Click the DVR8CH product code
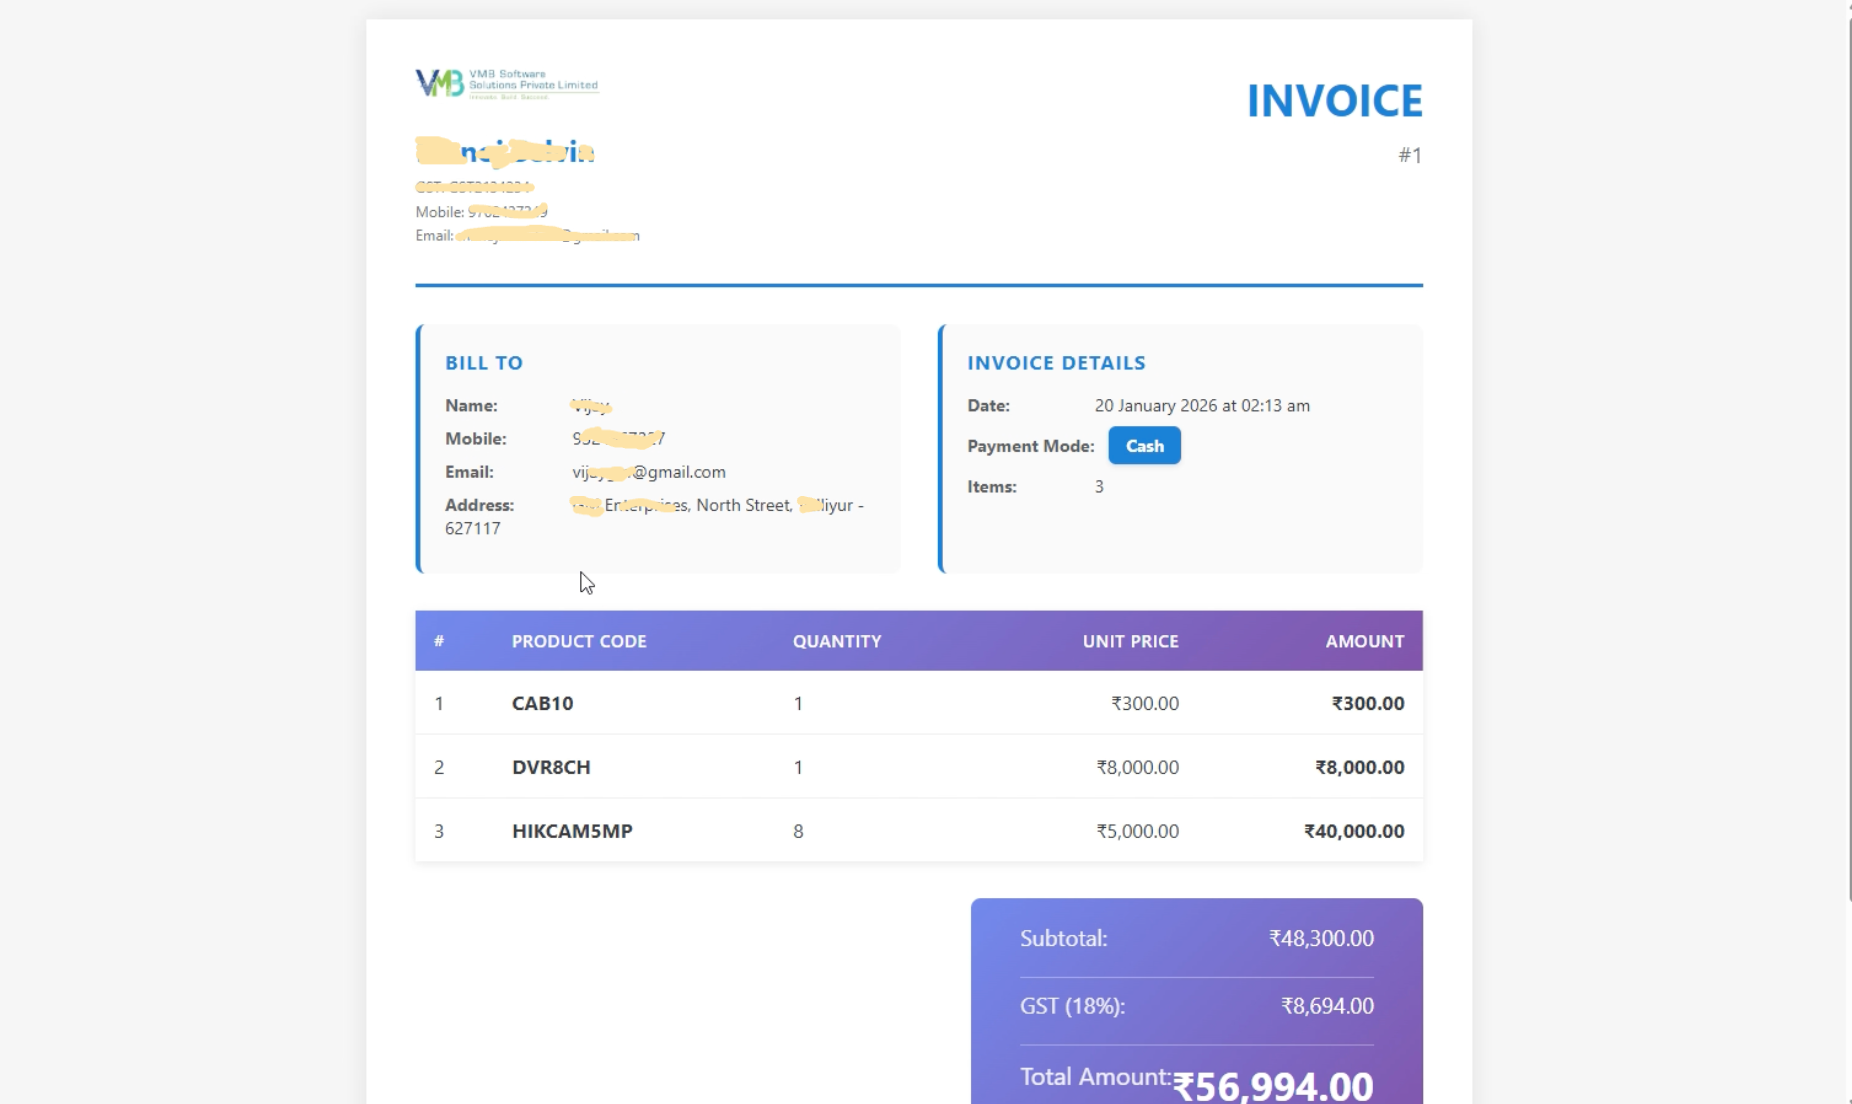The image size is (1852, 1104). pos(551,767)
